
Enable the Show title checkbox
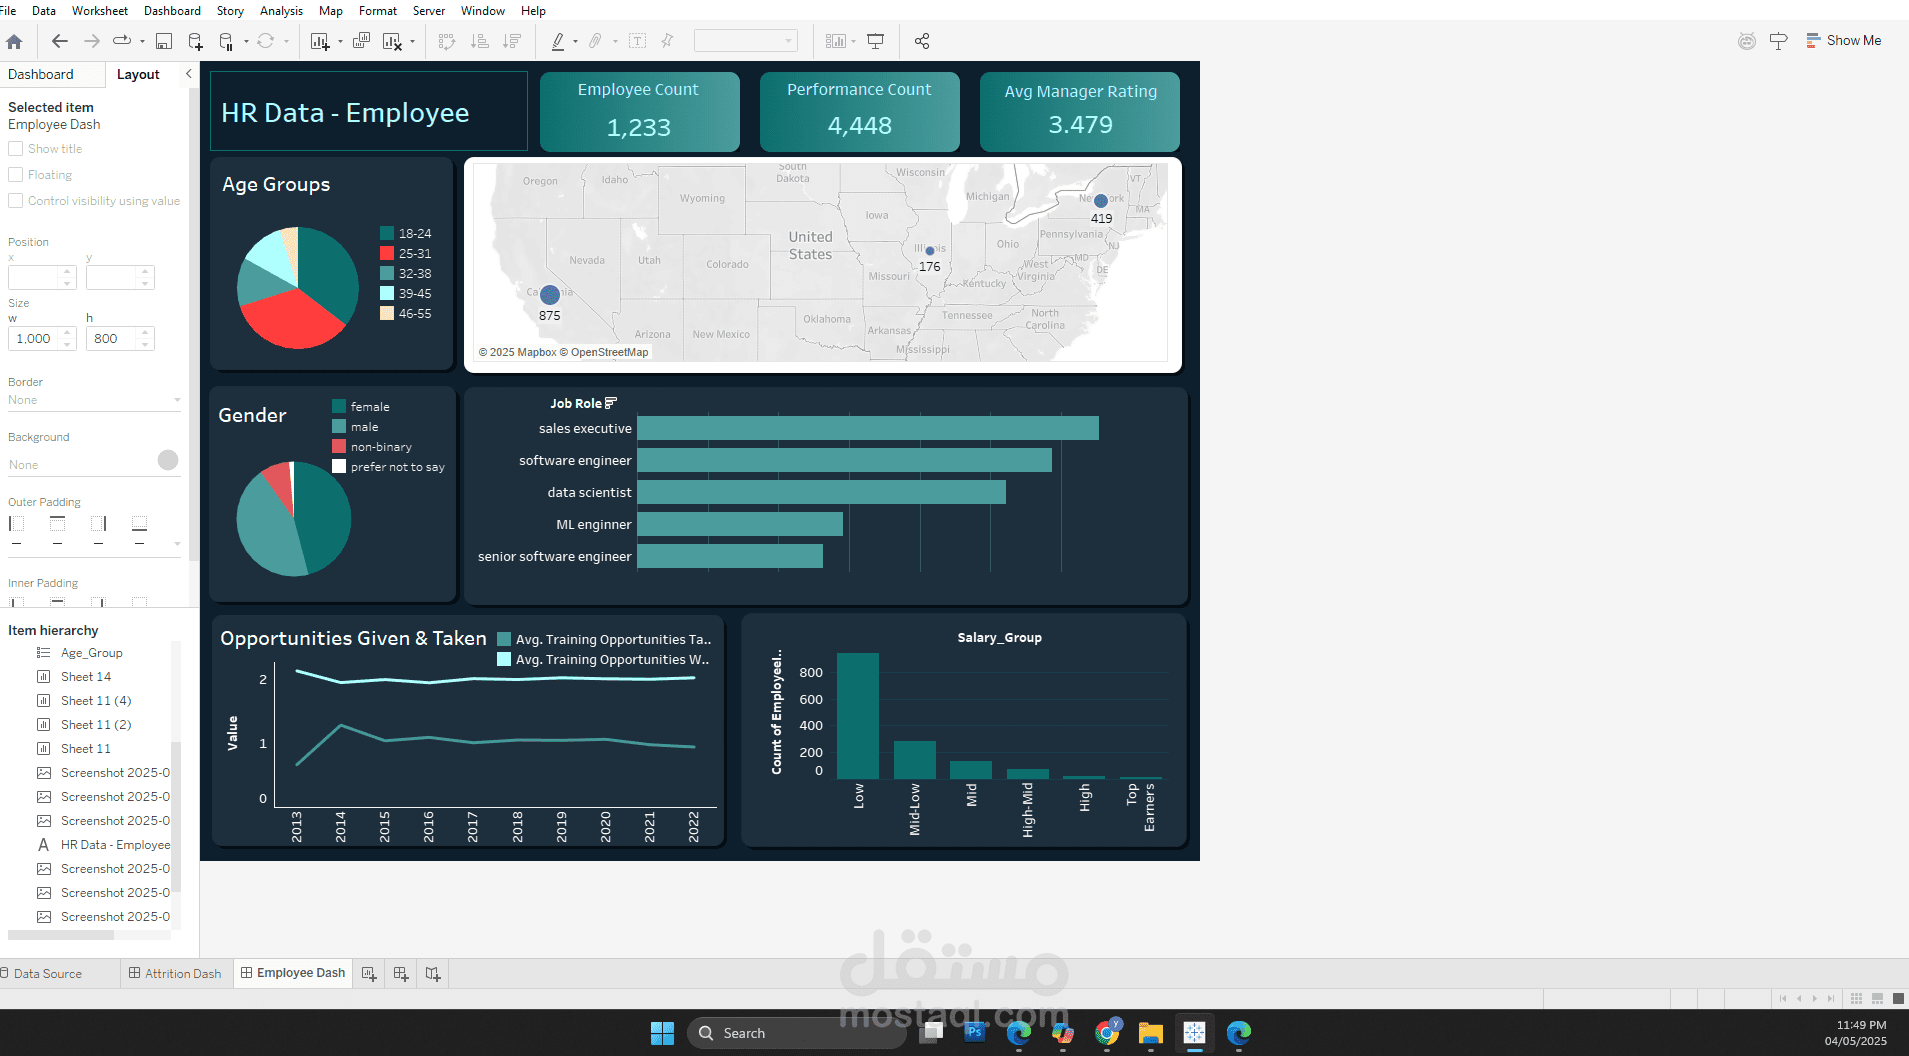15,149
